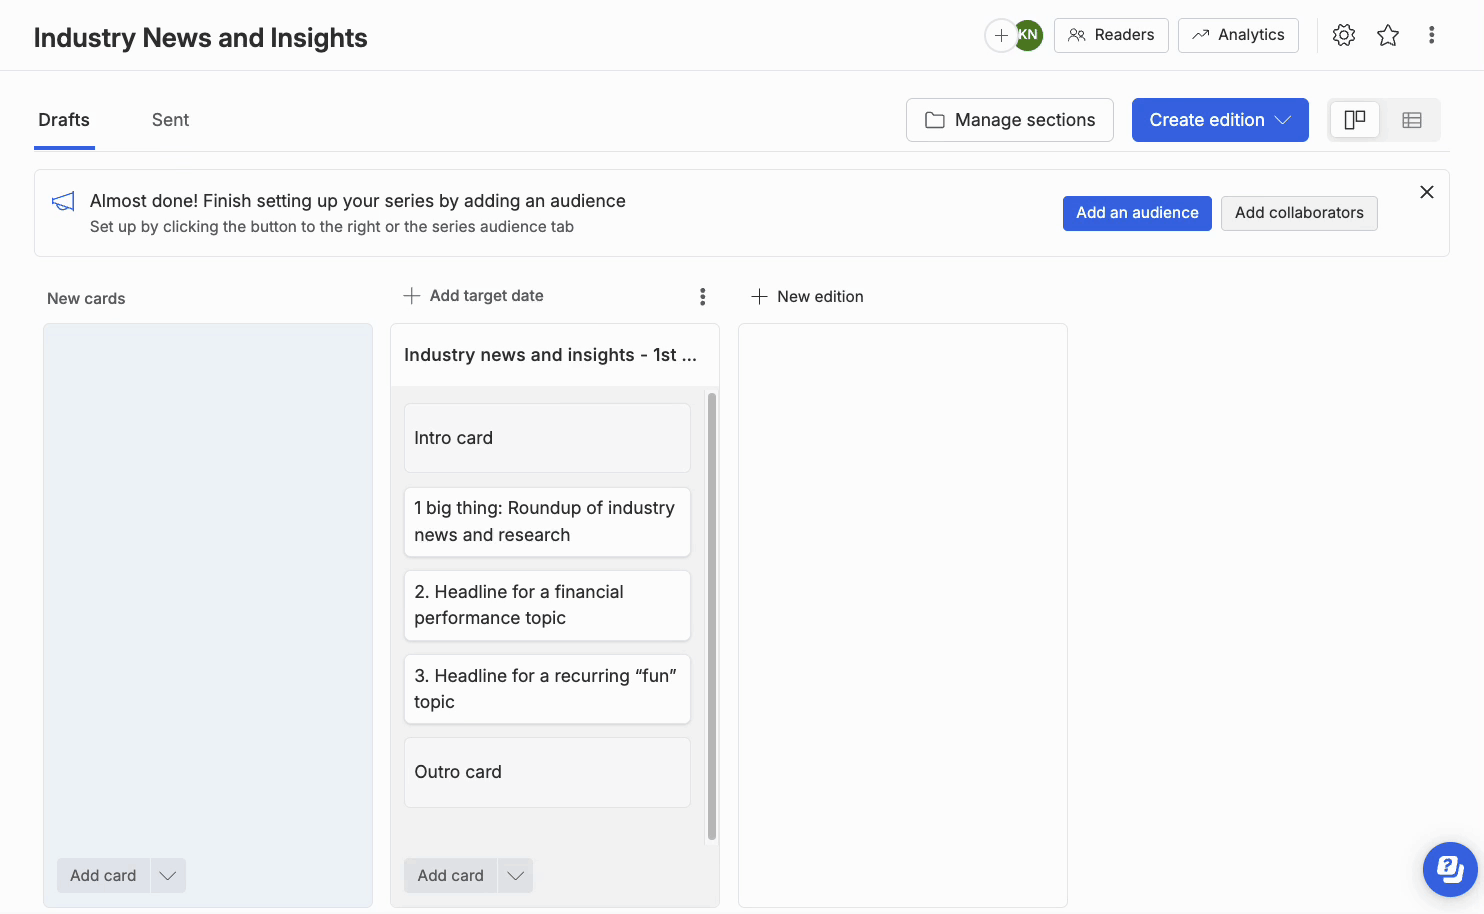
Task: Dismiss the audience setup banner
Action: 1427,192
